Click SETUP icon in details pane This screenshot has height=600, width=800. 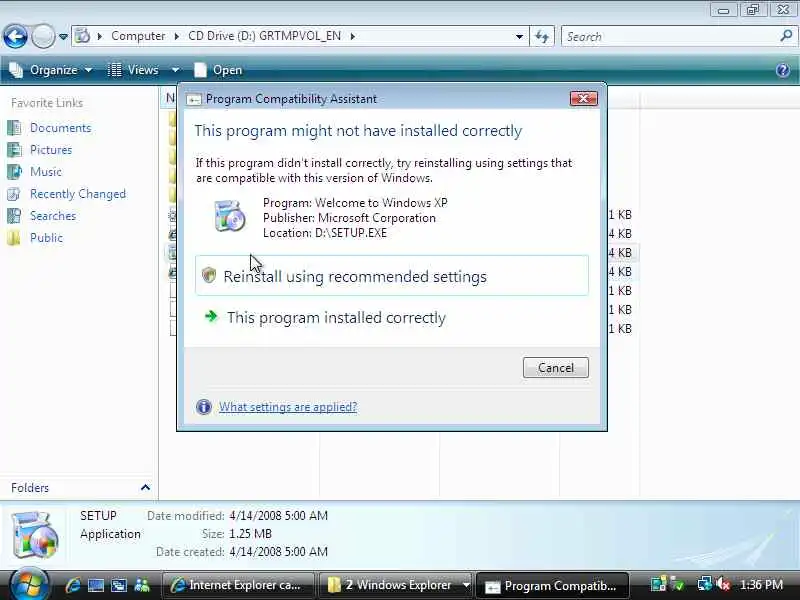click(x=35, y=534)
